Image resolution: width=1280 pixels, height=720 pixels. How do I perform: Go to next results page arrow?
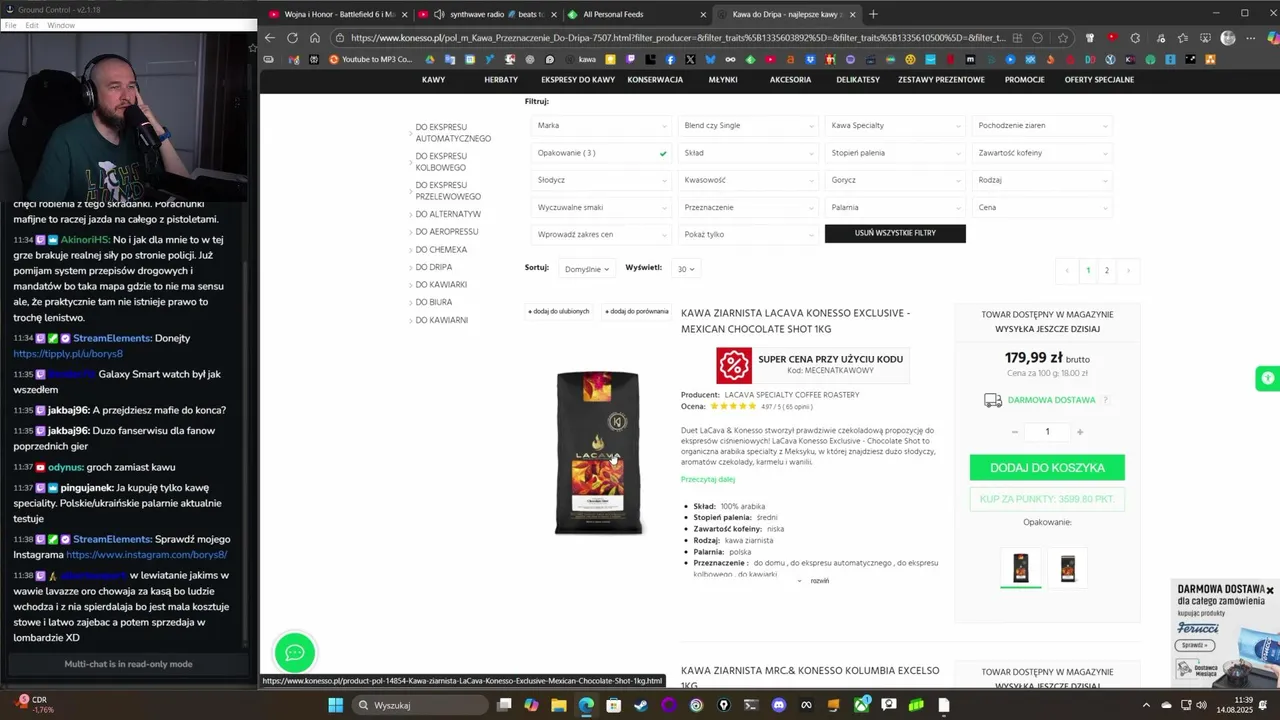click(1128, 270)
